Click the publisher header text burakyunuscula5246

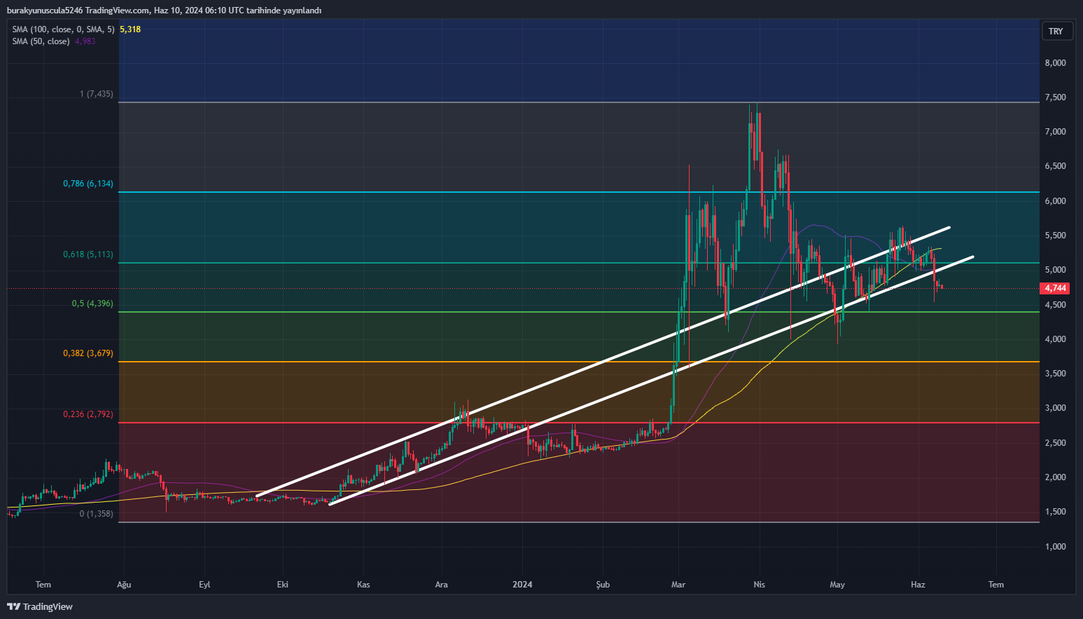[45, 10]
